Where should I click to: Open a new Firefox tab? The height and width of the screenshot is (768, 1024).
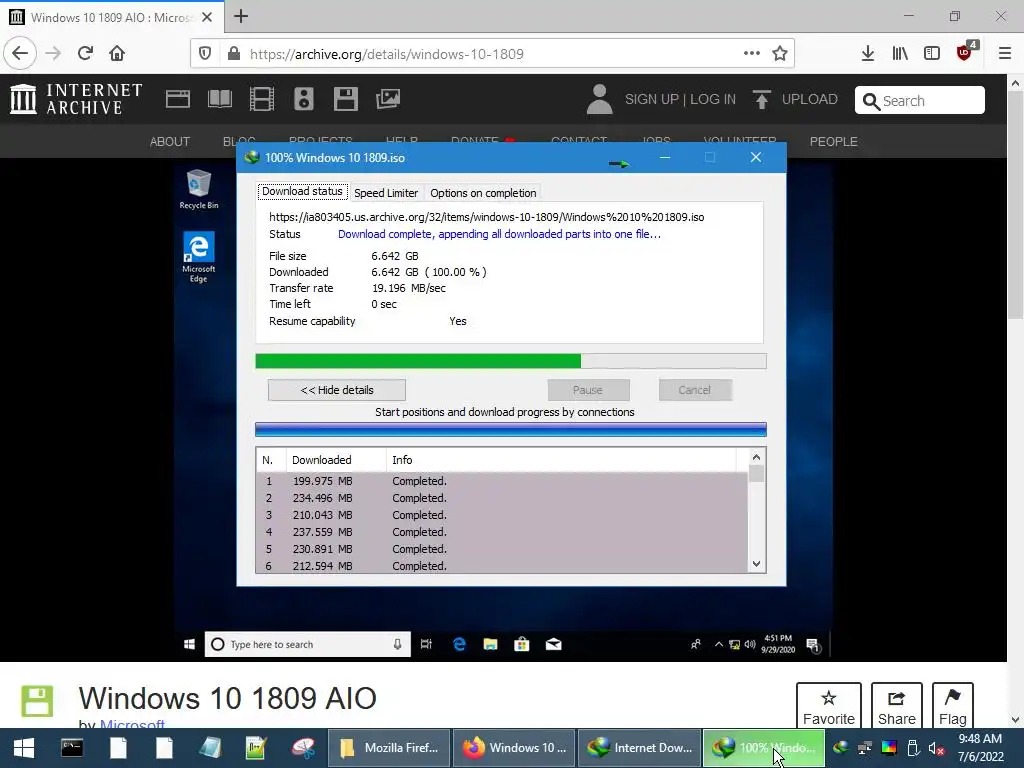click(x=241, y=16)
